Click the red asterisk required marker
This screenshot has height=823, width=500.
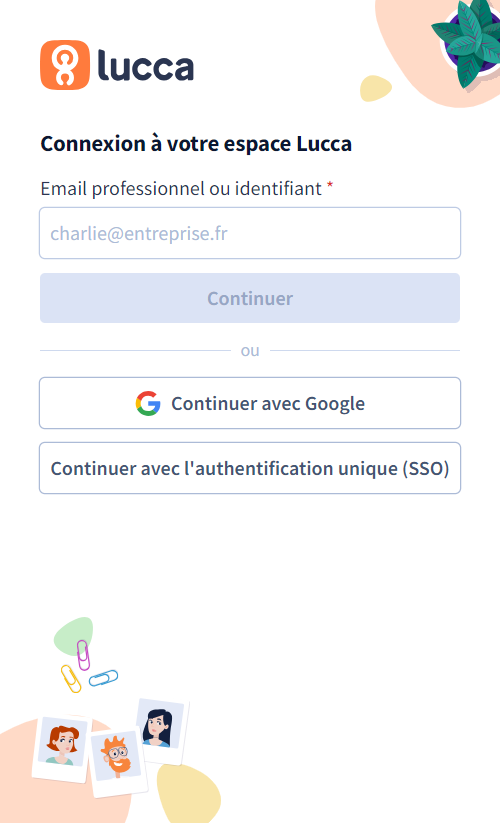click(330, 185)
